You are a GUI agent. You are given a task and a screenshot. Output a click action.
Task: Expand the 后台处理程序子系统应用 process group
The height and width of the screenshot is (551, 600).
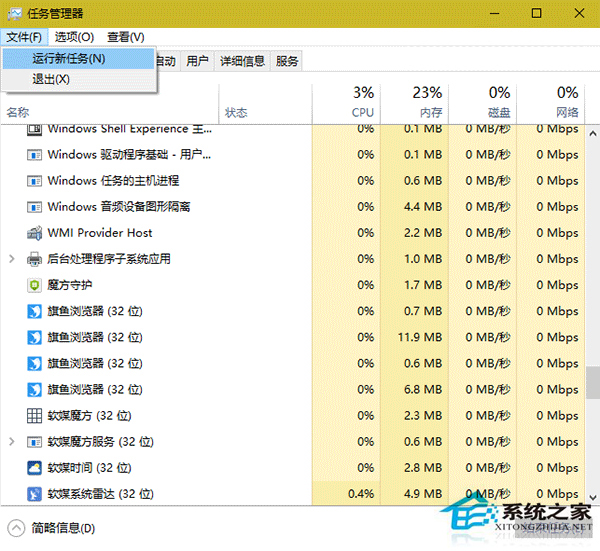pyautogui.click(x=12, y=259)
